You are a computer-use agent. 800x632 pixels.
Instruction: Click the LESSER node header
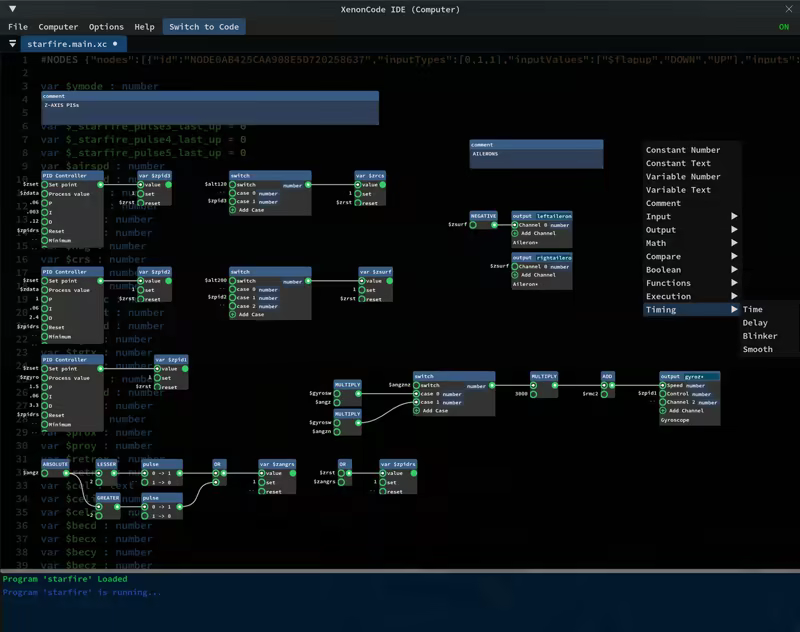click(x=106, y=465)
